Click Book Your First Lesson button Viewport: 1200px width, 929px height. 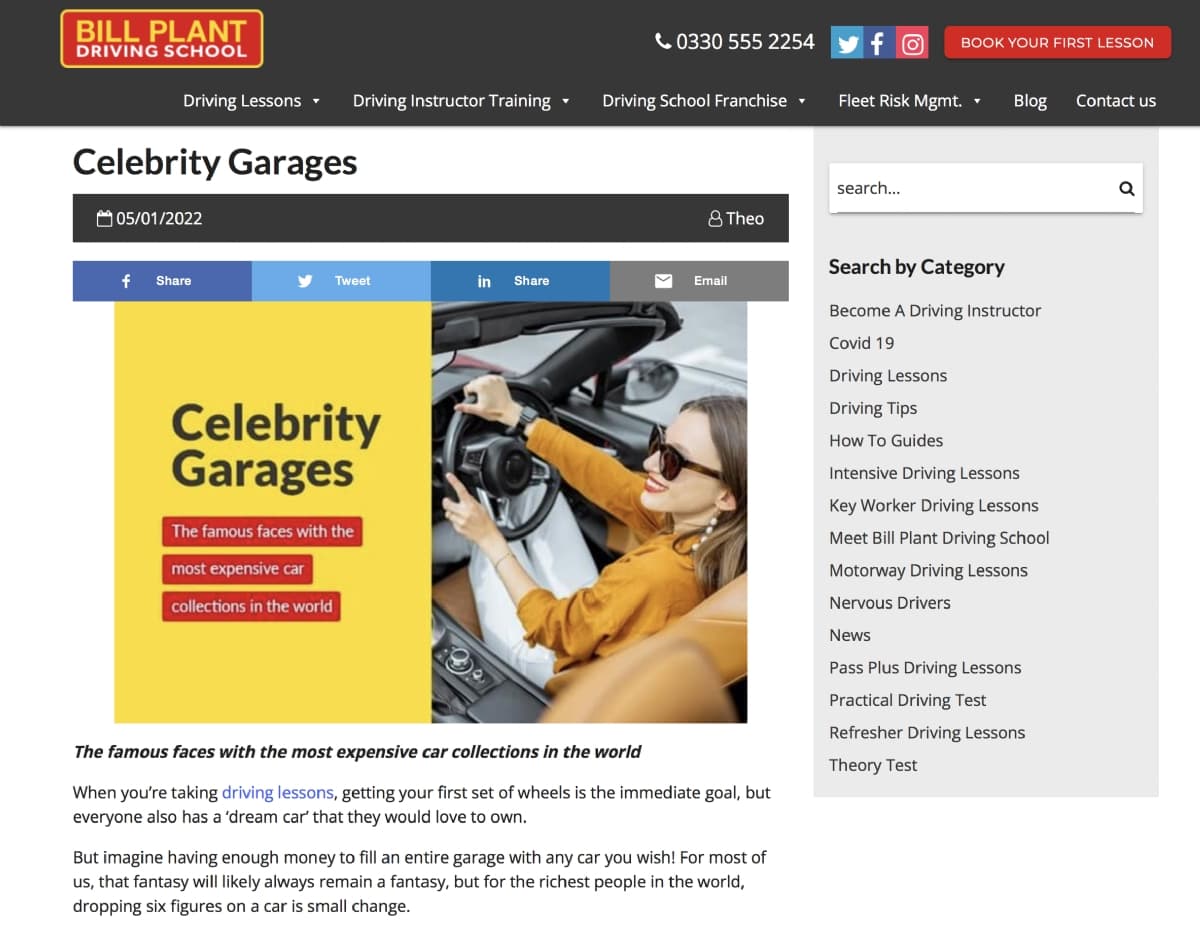(1057, 42)
